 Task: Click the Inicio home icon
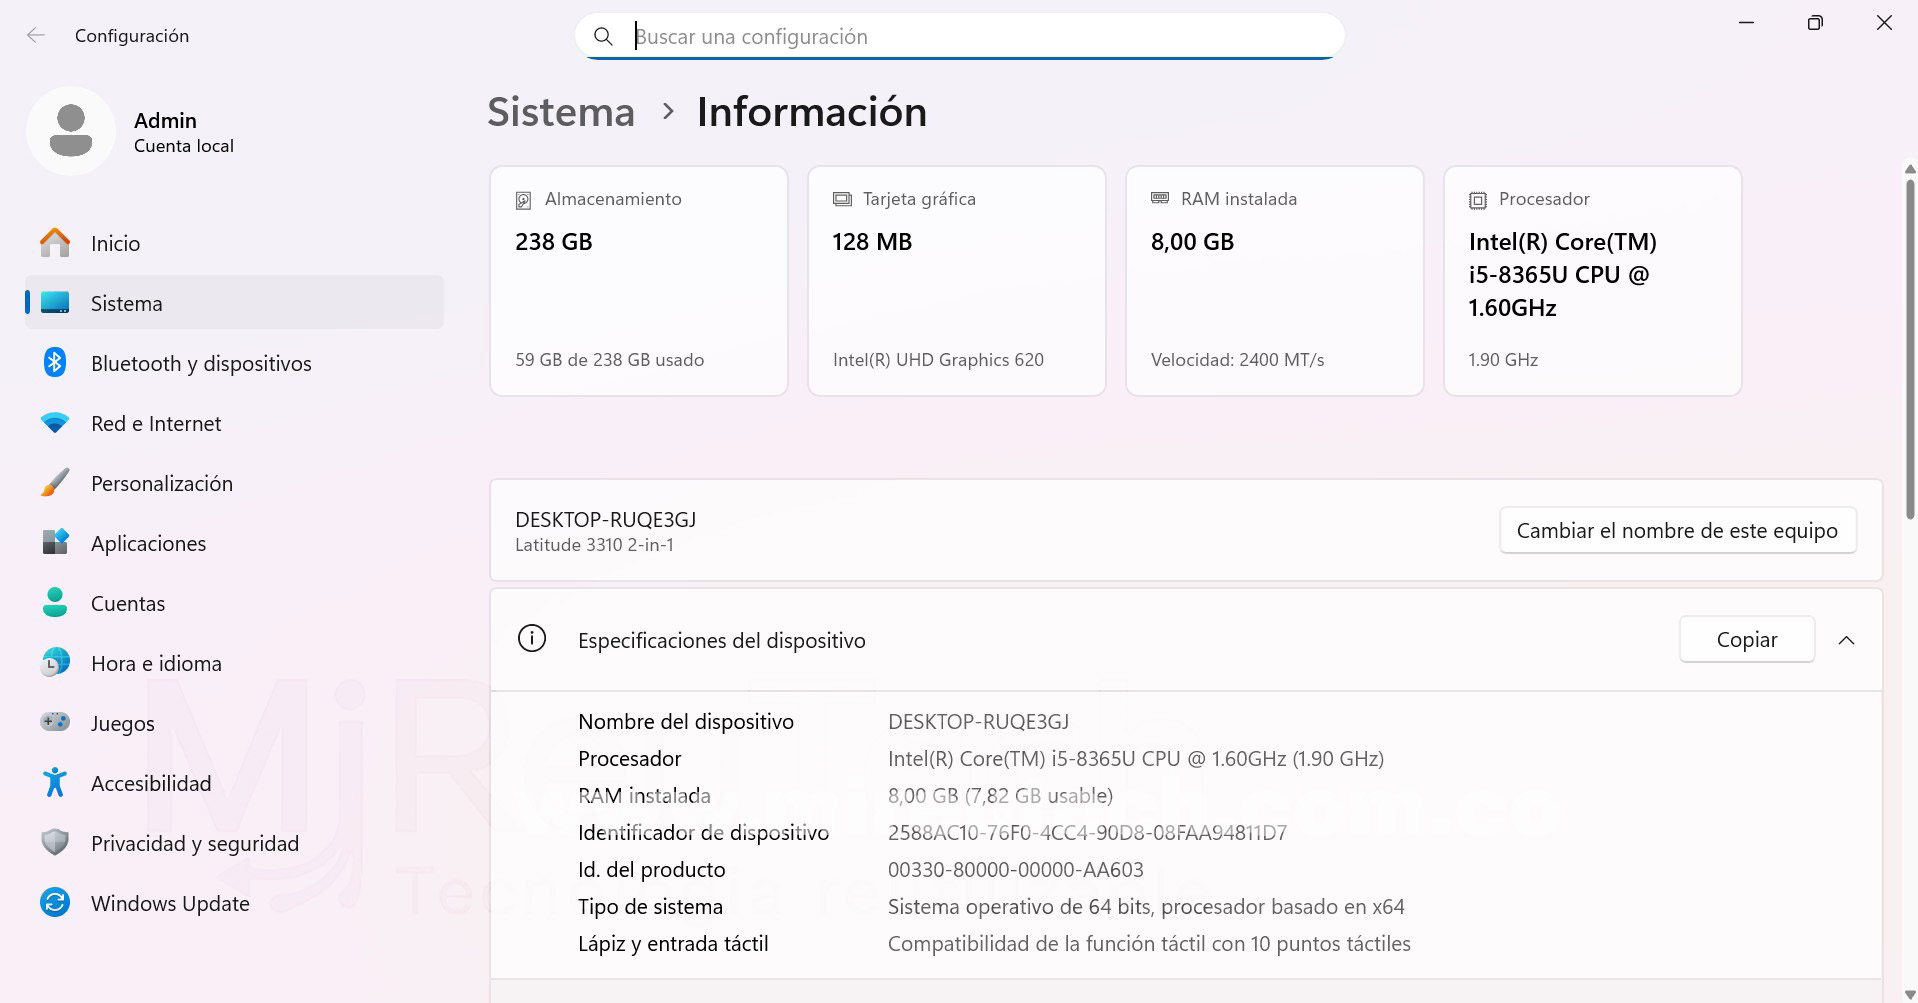coord(55,243)
